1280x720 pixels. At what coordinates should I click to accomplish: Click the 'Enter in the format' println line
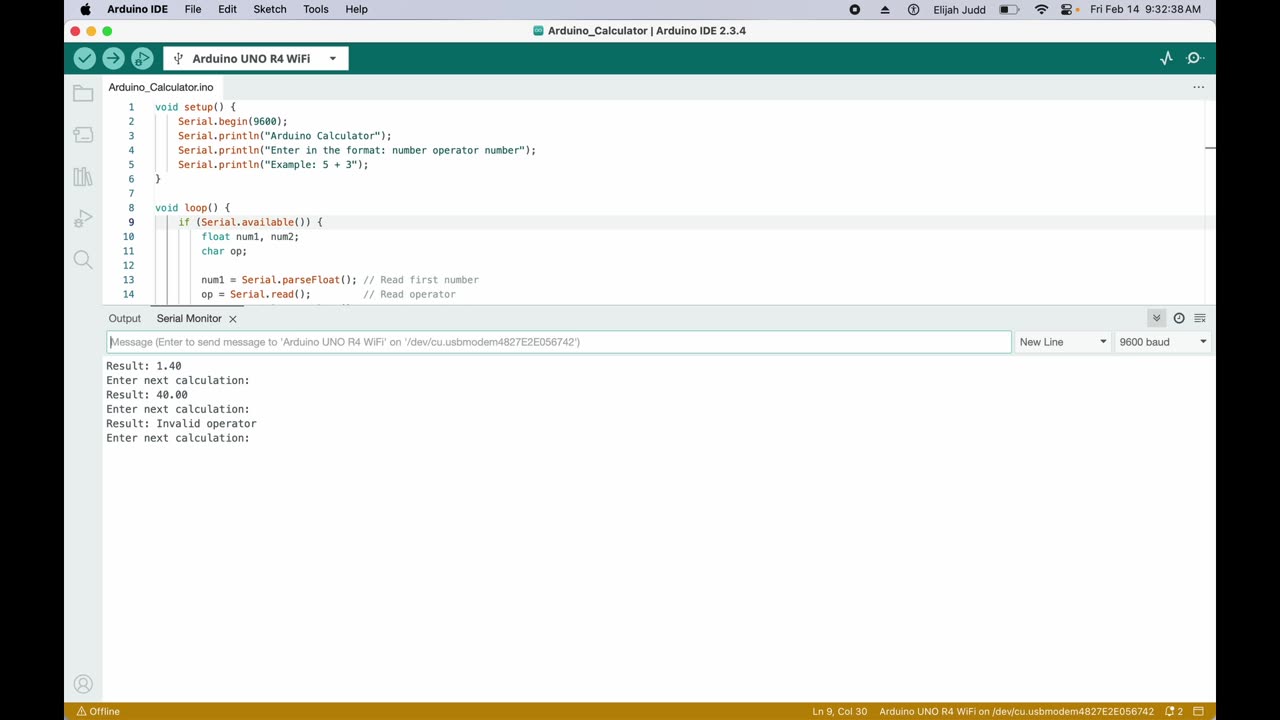(357, 150)
